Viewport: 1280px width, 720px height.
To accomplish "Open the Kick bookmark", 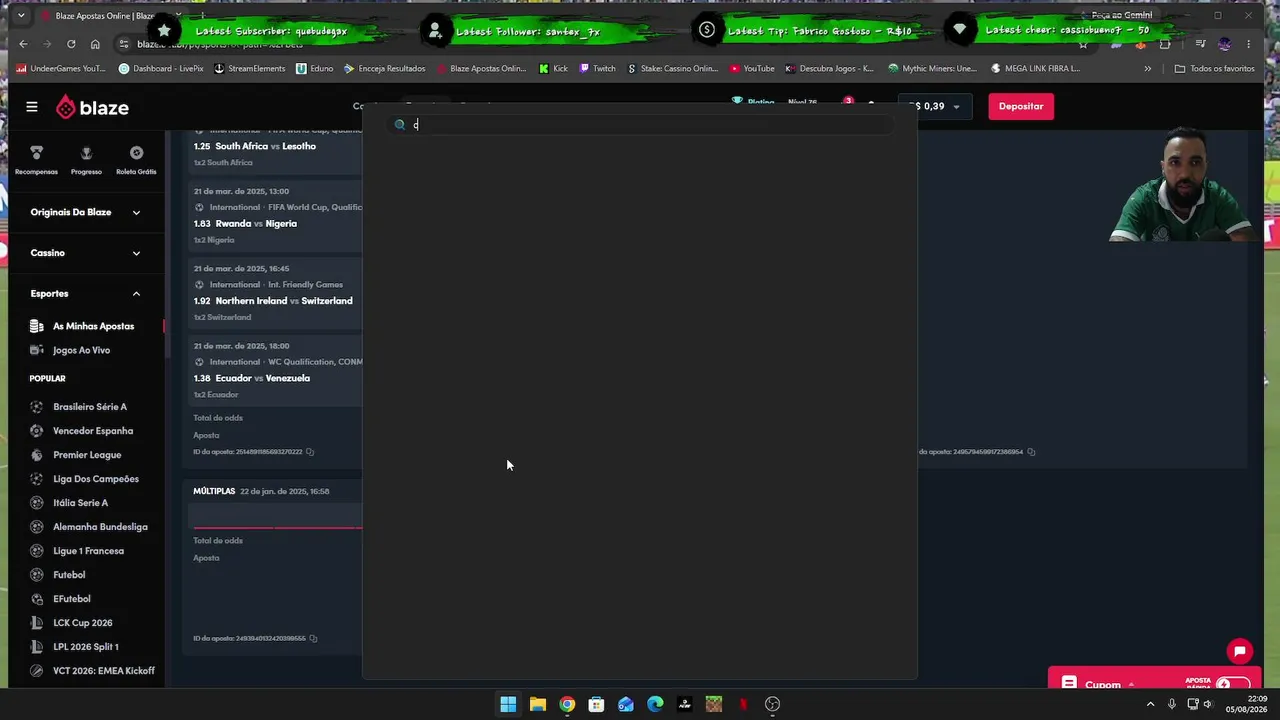I will click(x=553, y=69).
